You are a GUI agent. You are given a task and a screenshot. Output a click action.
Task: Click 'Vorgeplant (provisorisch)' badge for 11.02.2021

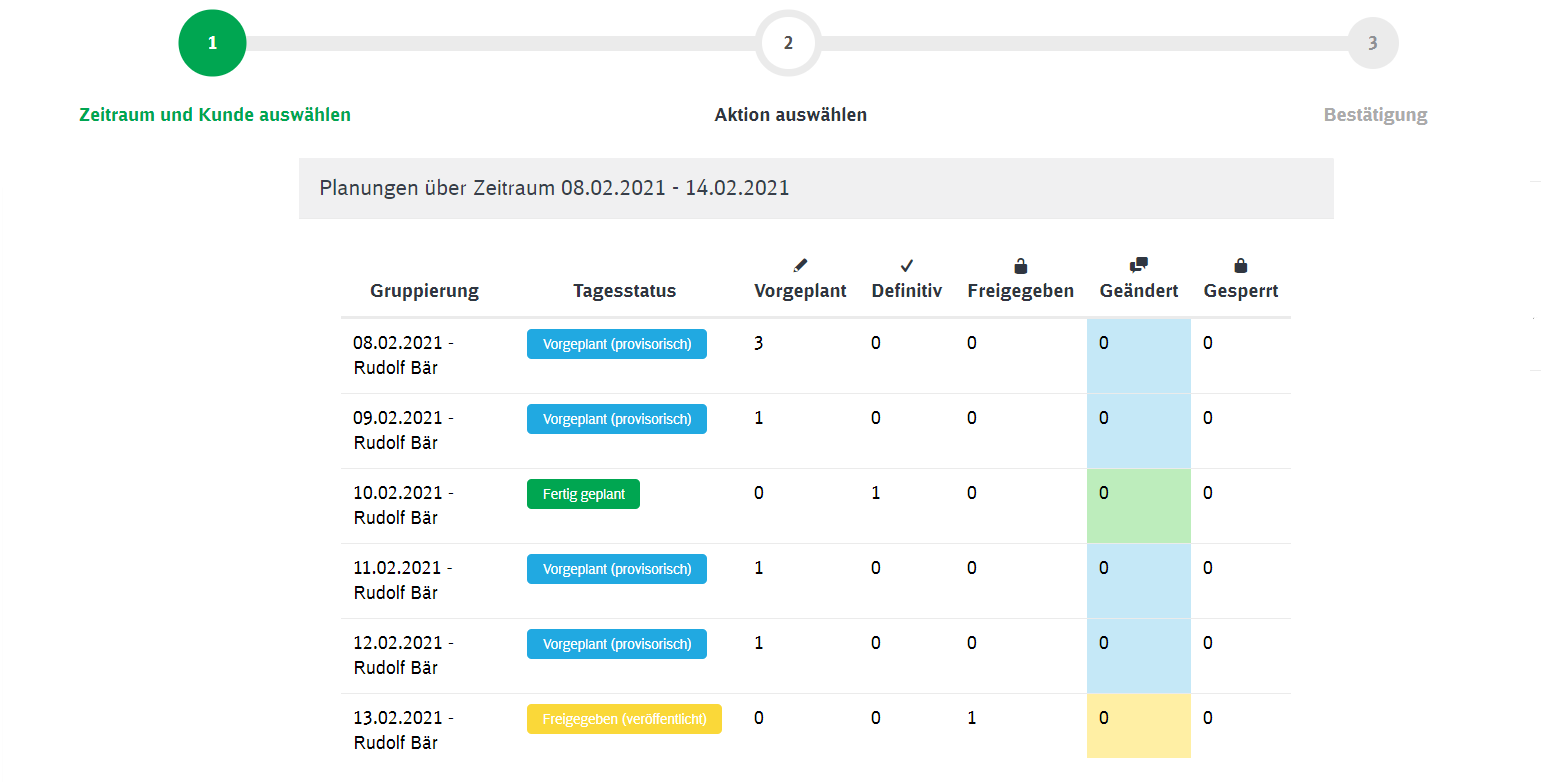click(x=617, y=569)
